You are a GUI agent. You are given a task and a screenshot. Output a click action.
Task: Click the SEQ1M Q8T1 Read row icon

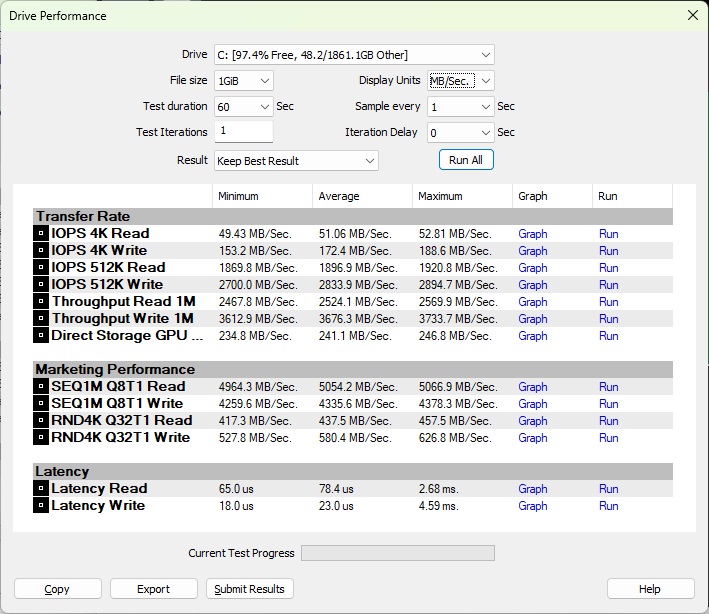[41, 387]
